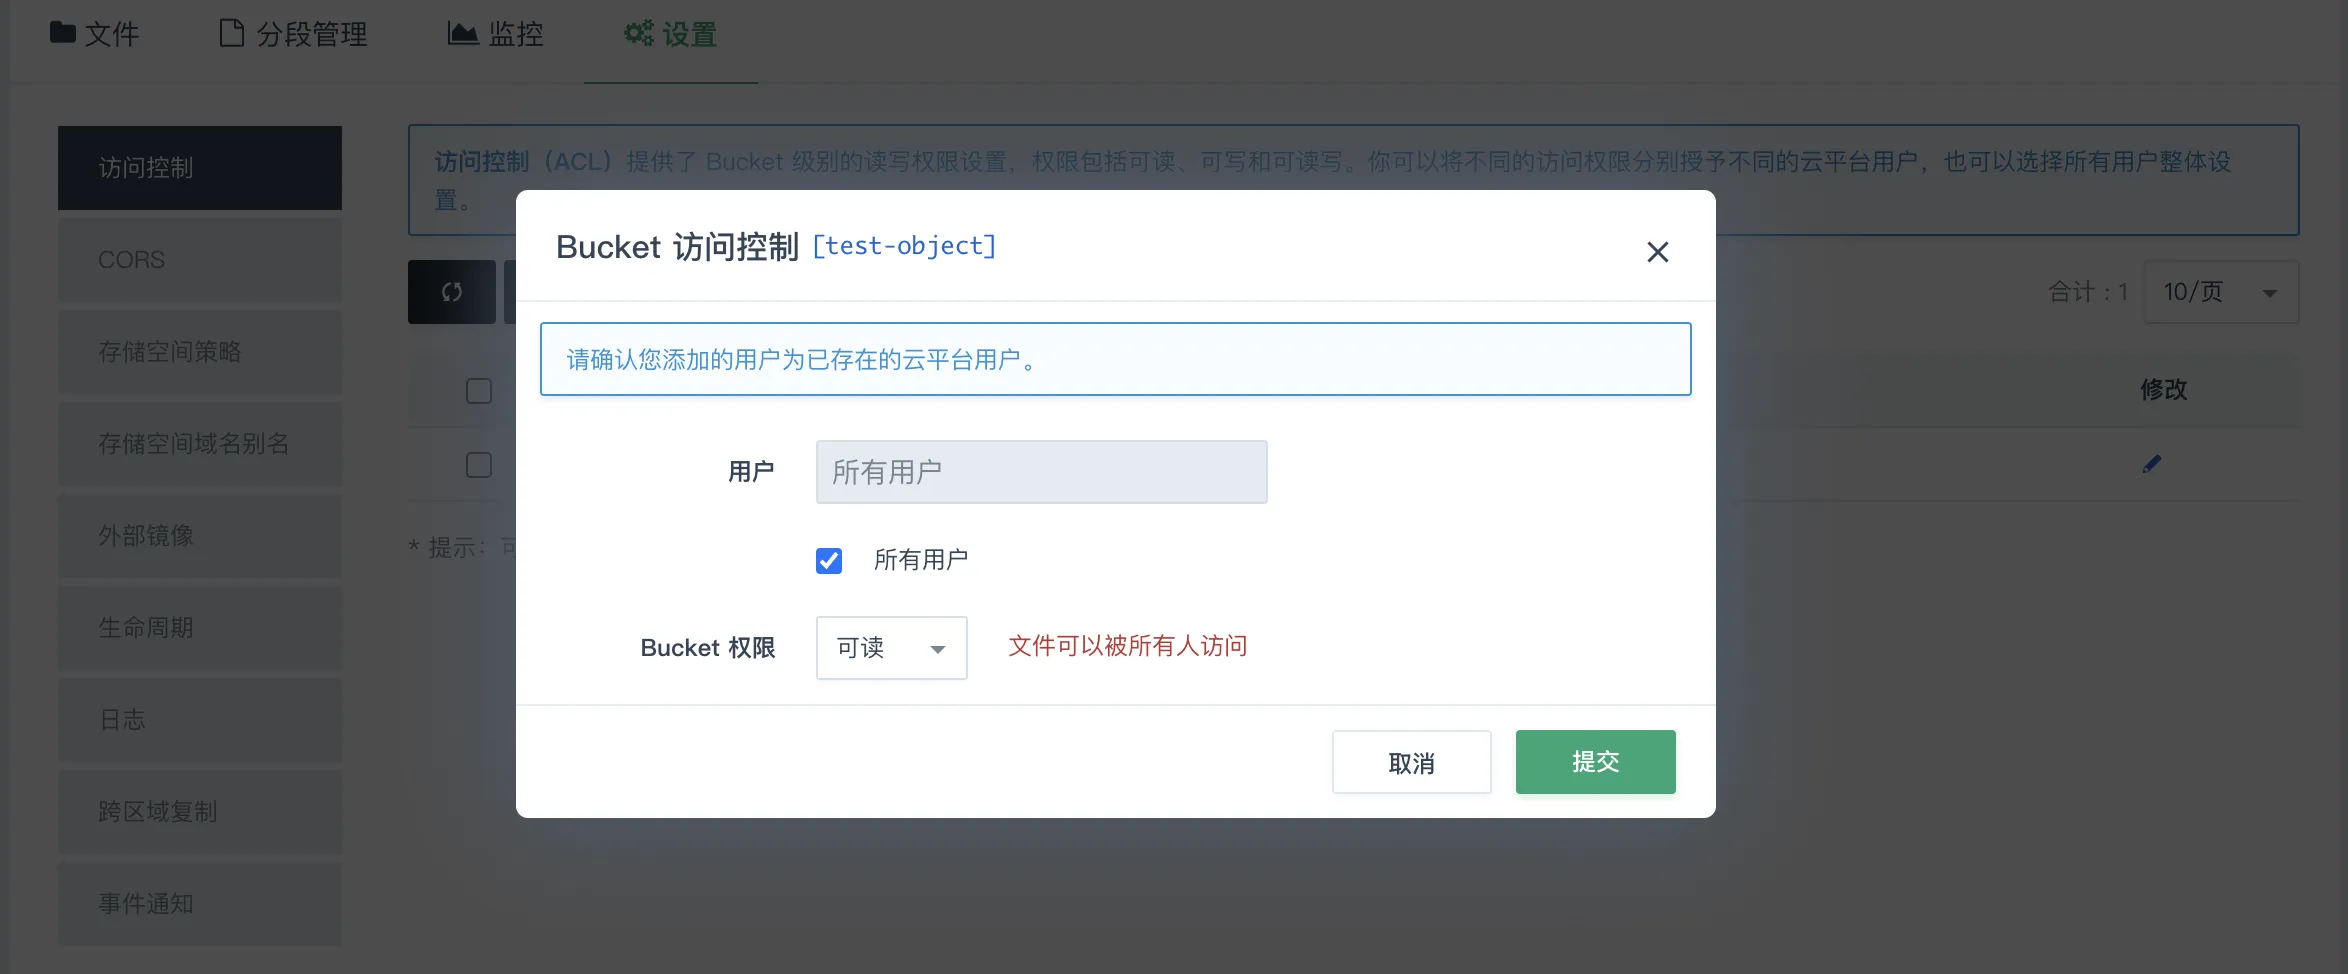Viewport: 2348px width, 974px height.
Task: Check the ACL table row checkbox
Action: 478,465
